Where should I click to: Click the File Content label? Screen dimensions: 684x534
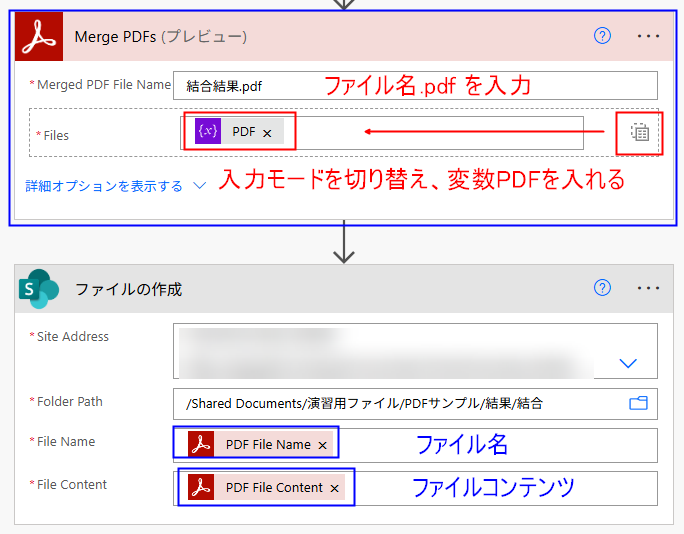(x=72, y=484)
